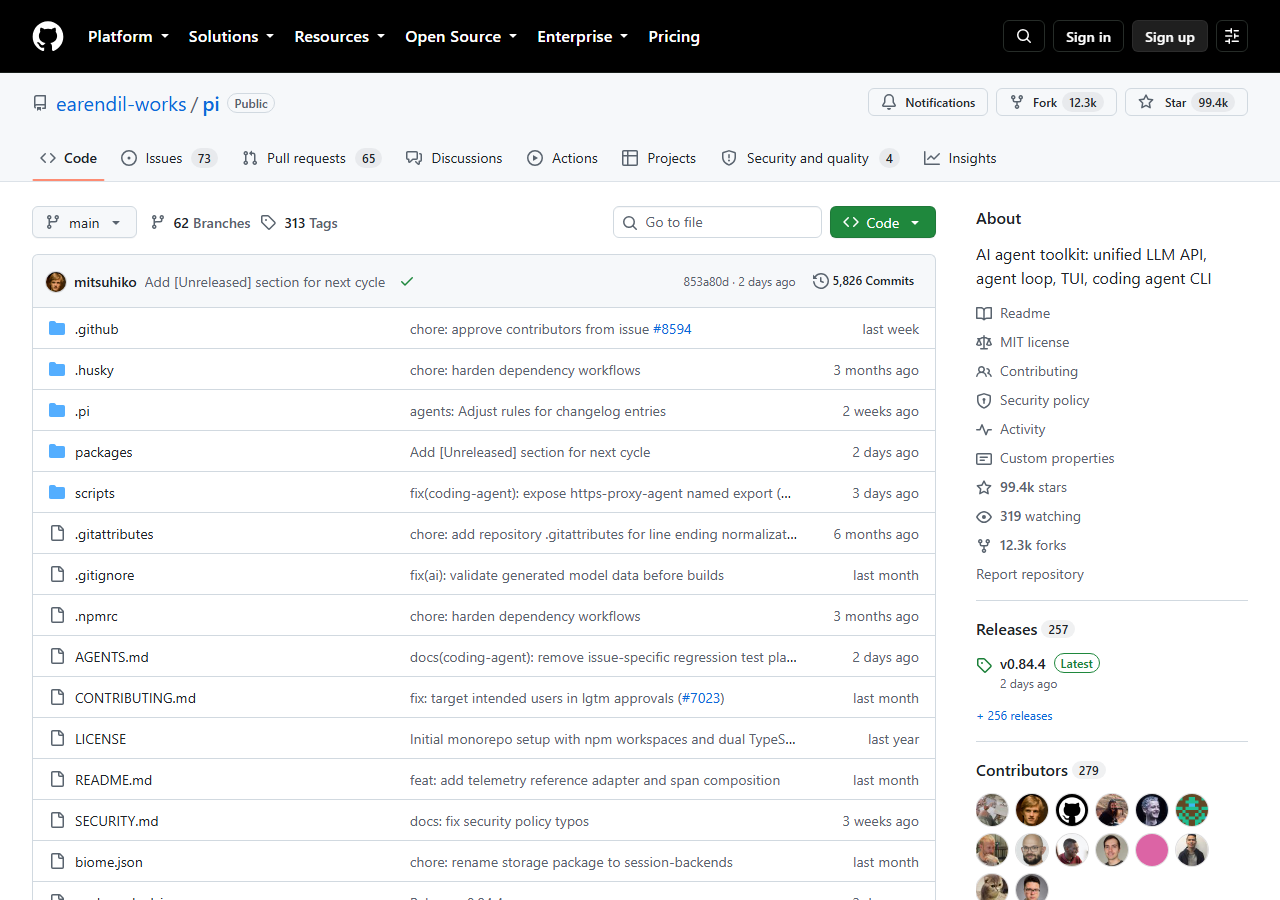The height and width of the screenshot is (900, 1280).
Task: Click the Notifications bell button
Action: 928,102
